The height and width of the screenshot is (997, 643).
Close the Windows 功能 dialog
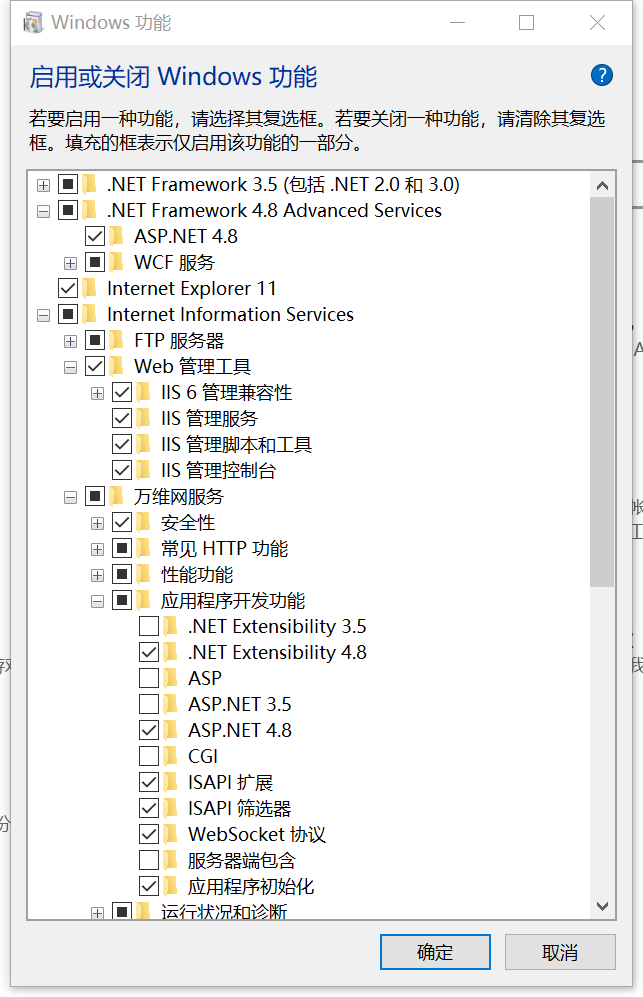click(597, 23)
